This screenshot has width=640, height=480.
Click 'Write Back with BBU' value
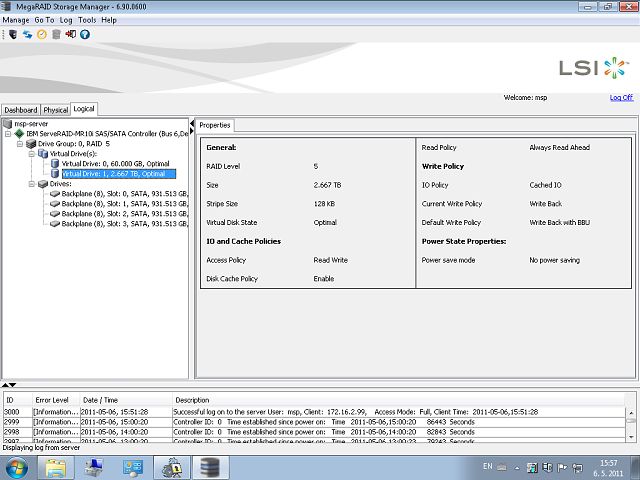pos(560,222)
